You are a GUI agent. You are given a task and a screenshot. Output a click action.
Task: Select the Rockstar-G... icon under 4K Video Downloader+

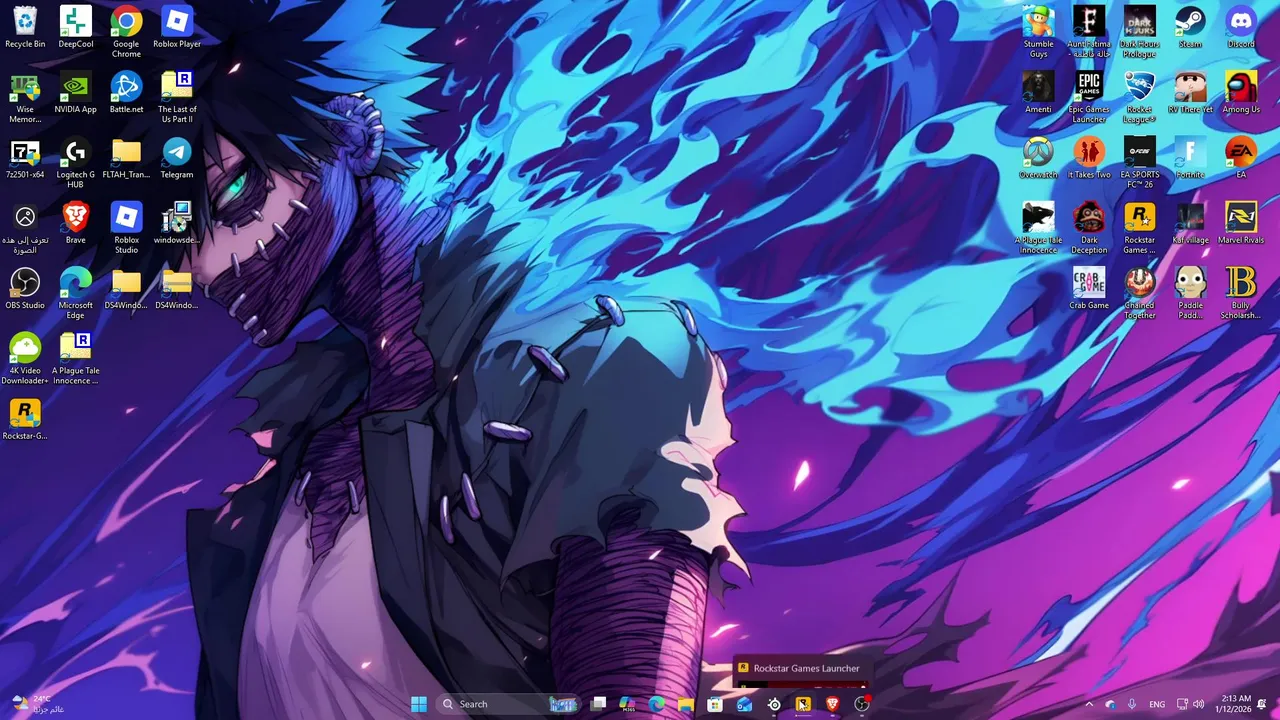25,419
